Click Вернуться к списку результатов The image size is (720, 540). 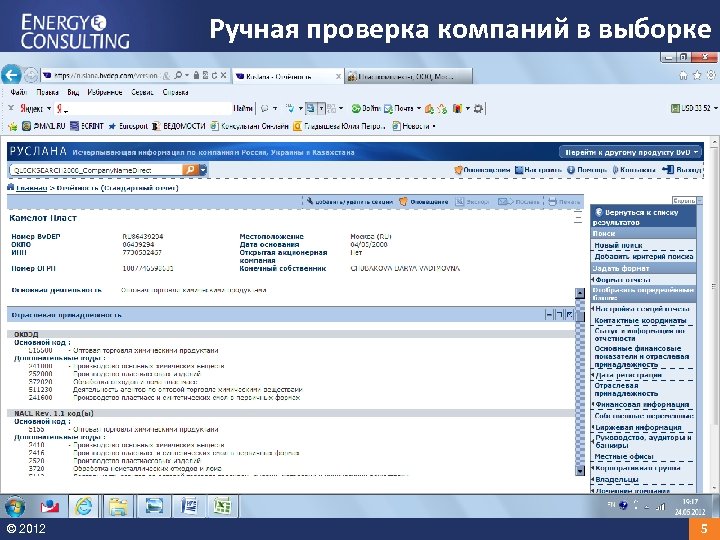(636, 217)
